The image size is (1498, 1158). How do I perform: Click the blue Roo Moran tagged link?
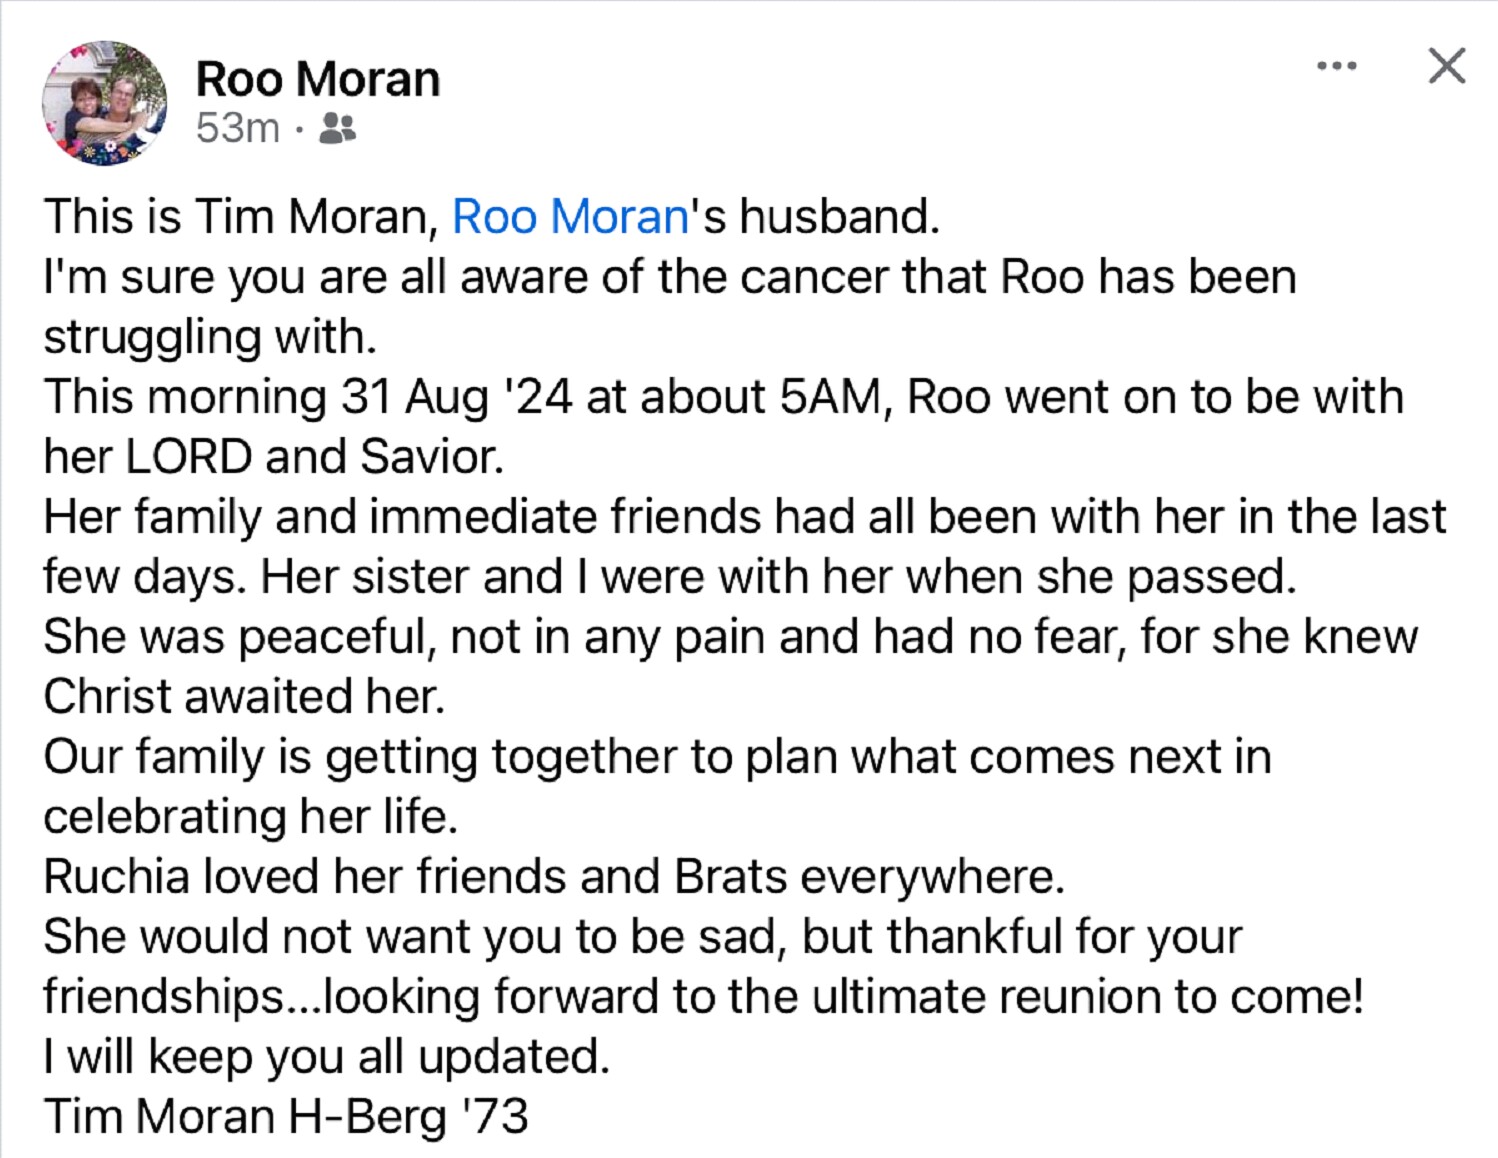[570, 217]
